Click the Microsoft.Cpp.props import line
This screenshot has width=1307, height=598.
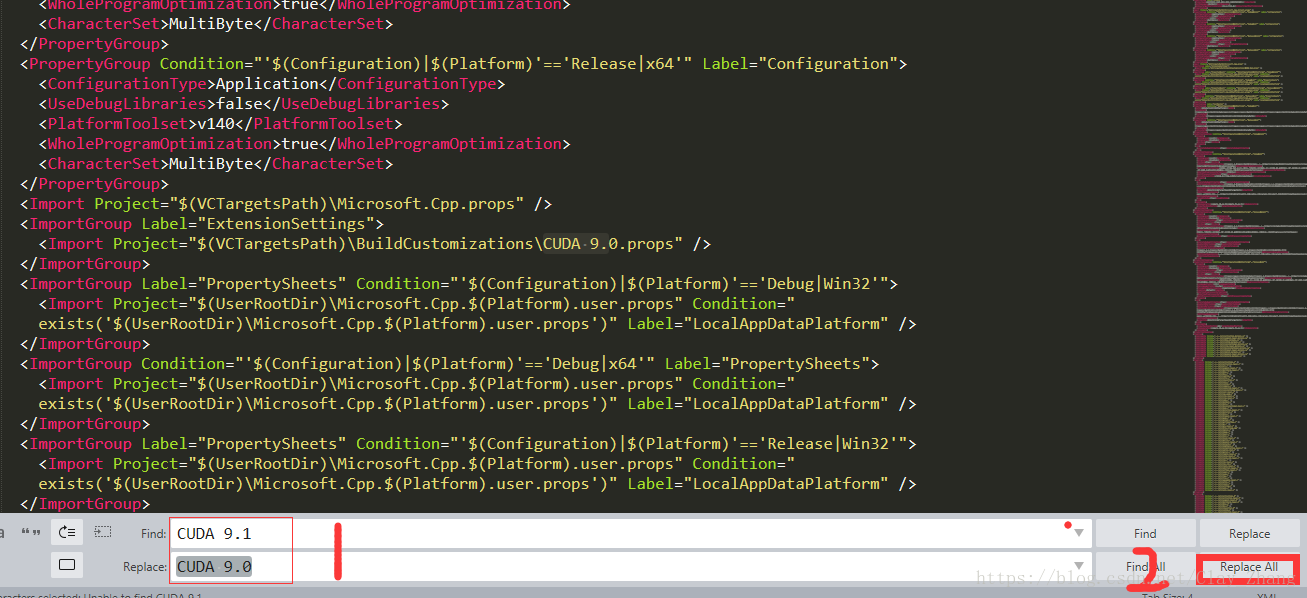286,203
